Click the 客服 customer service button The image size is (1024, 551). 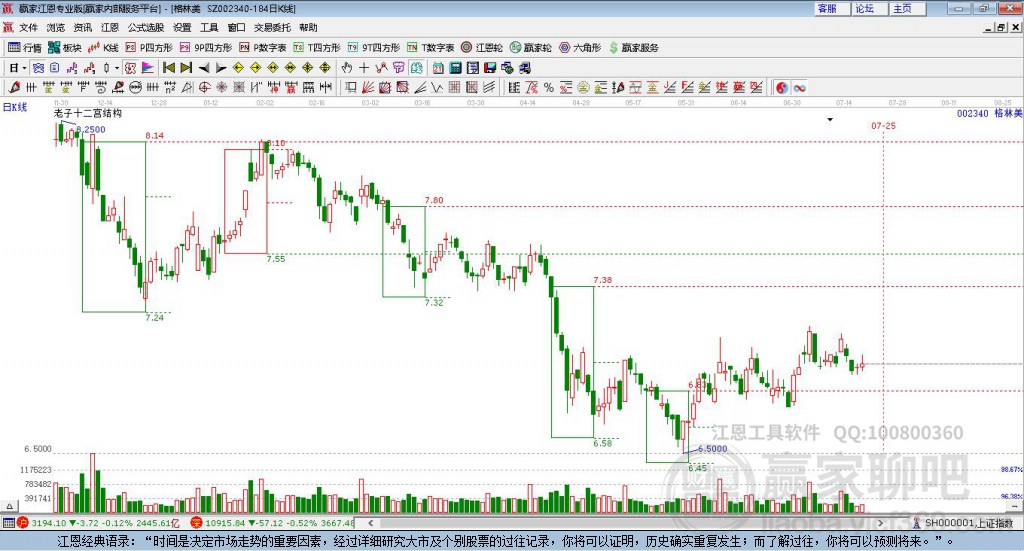click(832, 8)
